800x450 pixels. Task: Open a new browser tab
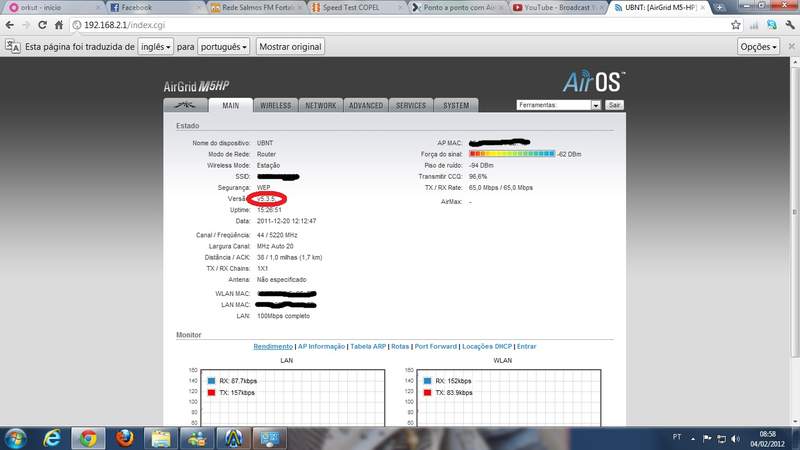pos(719,8)
